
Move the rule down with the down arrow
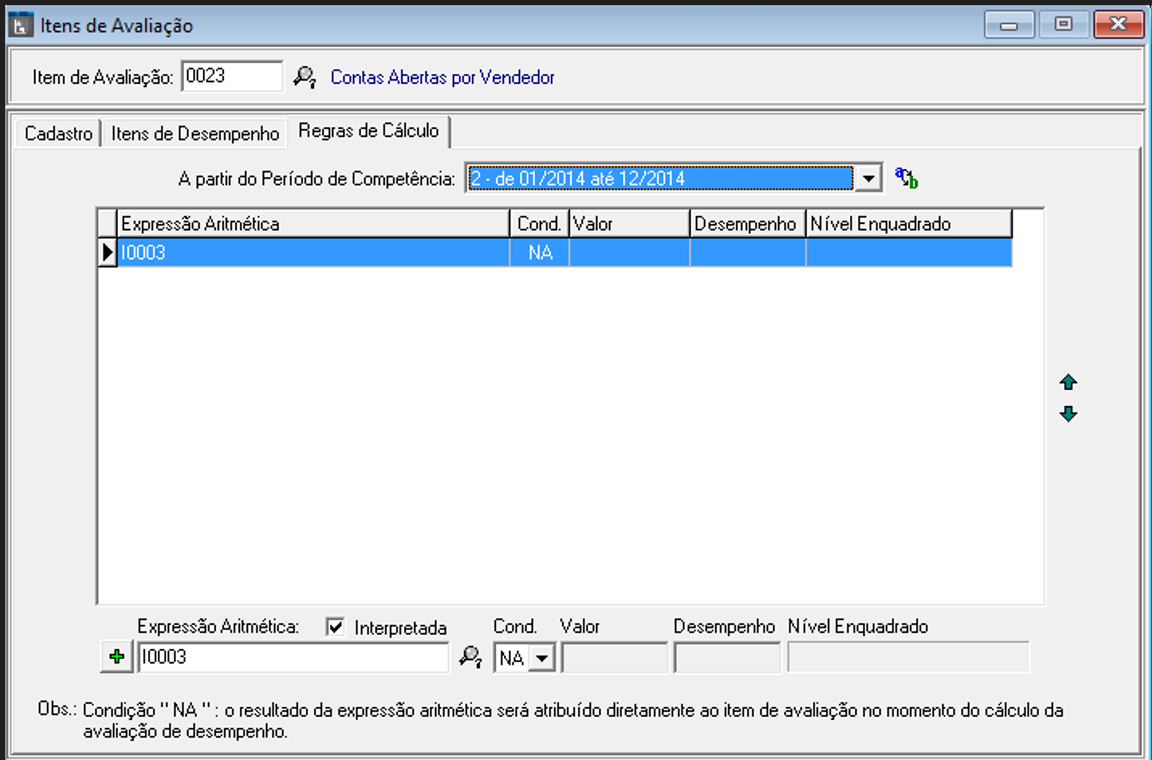click(1068, 414)
